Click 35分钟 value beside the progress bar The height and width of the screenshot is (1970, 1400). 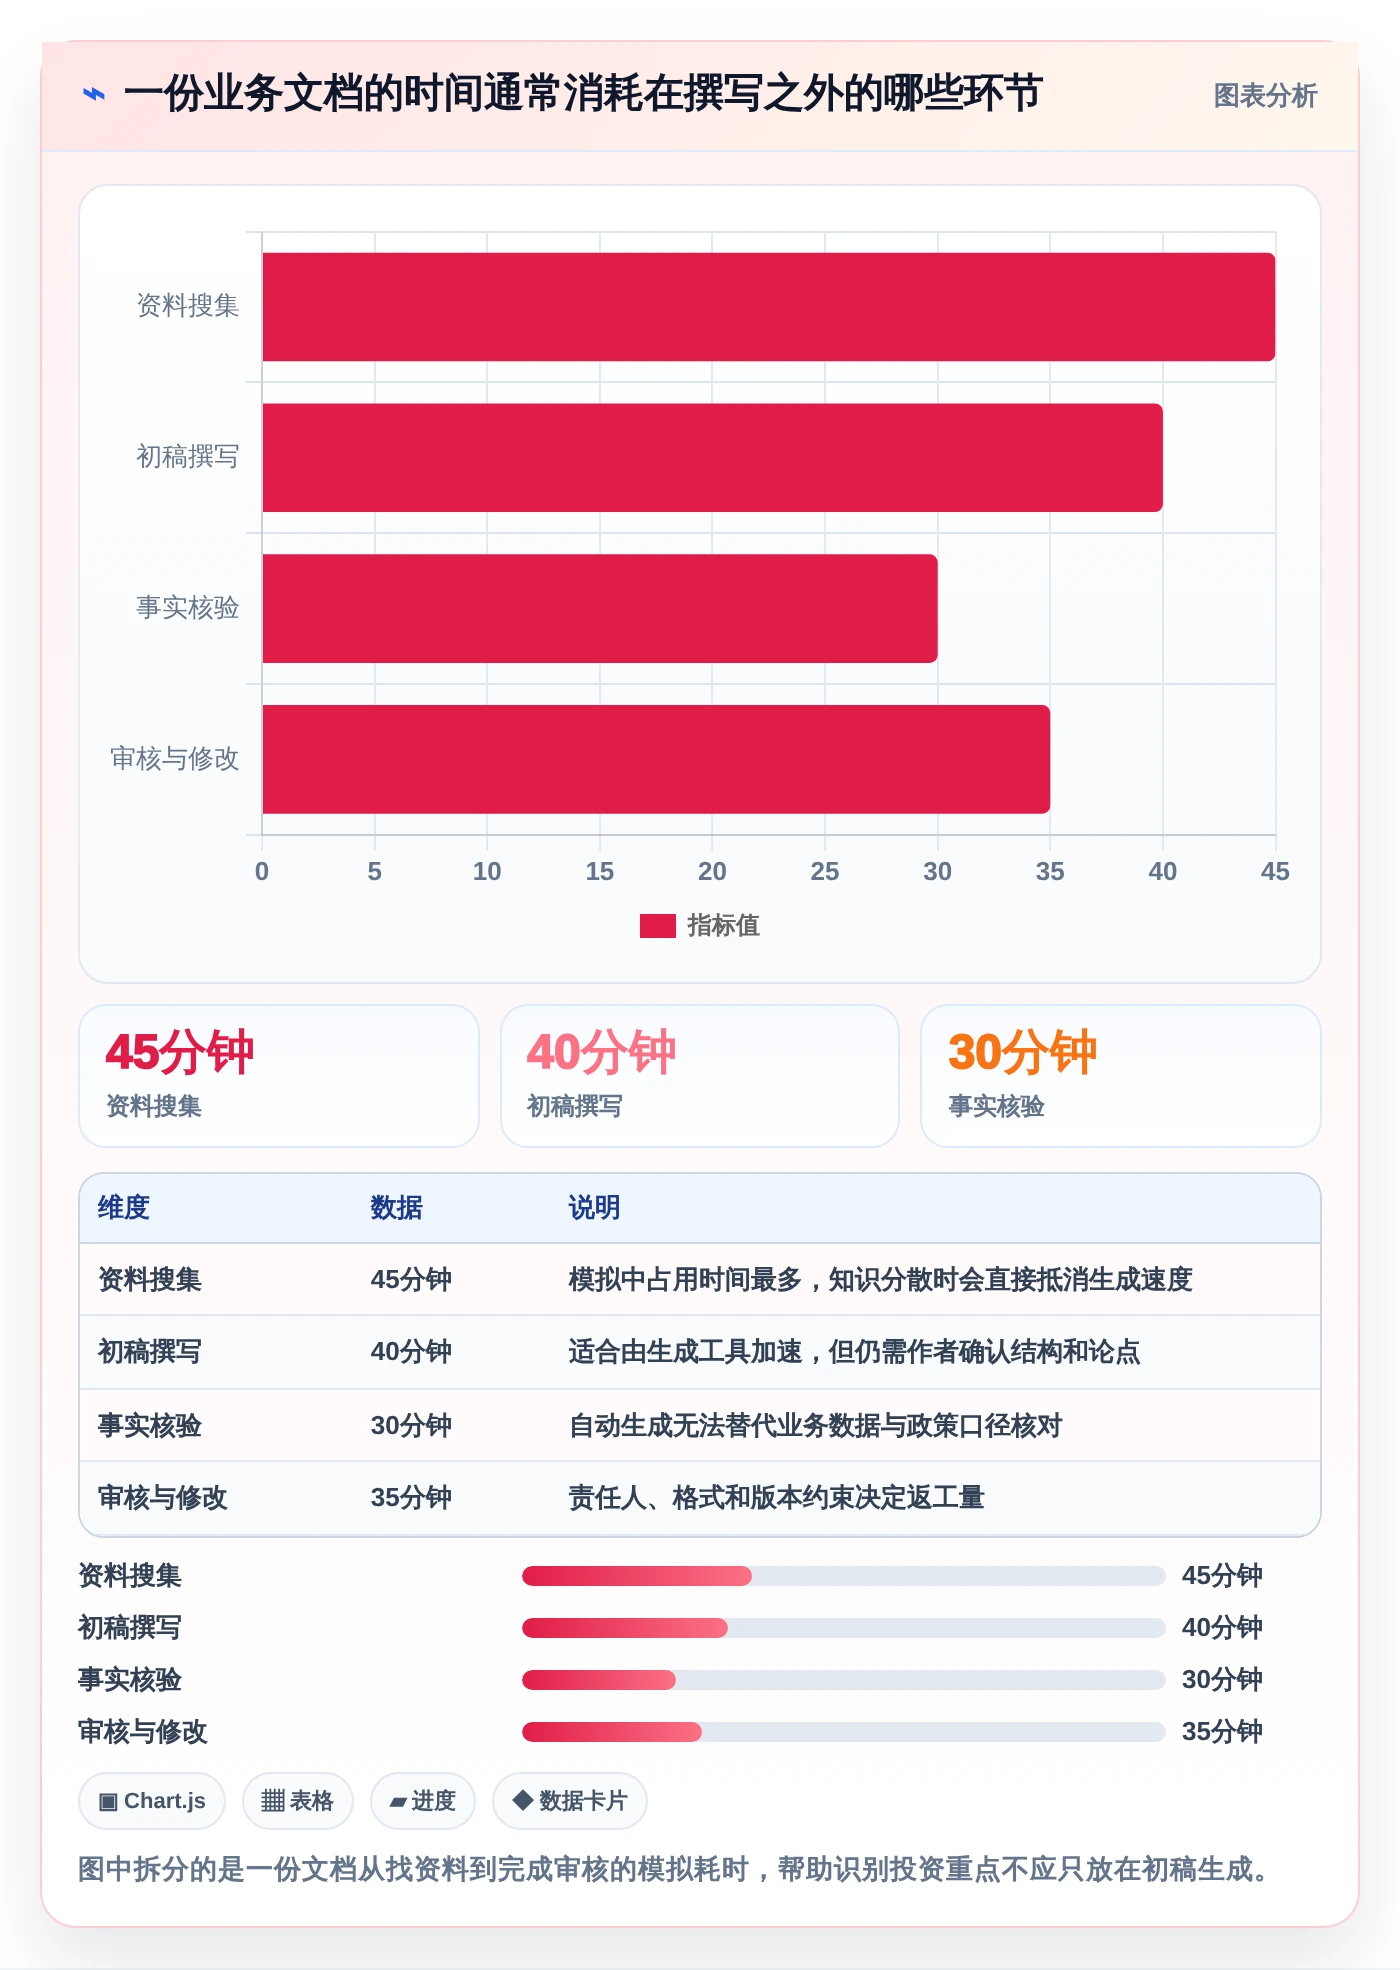(x=1222, y=1732)
